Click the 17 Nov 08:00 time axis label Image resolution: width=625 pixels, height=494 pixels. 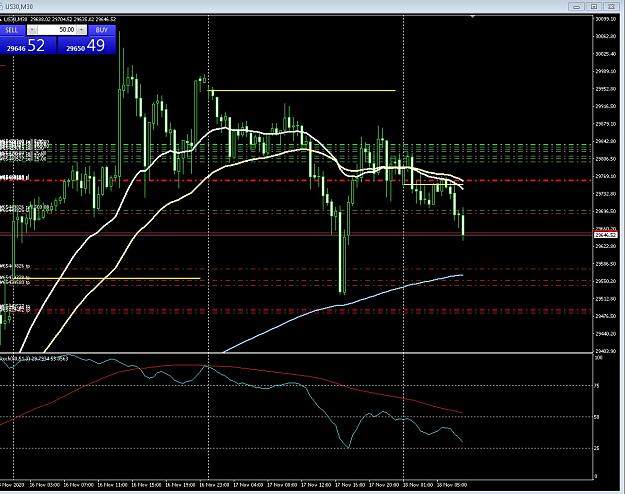[282, 485]
